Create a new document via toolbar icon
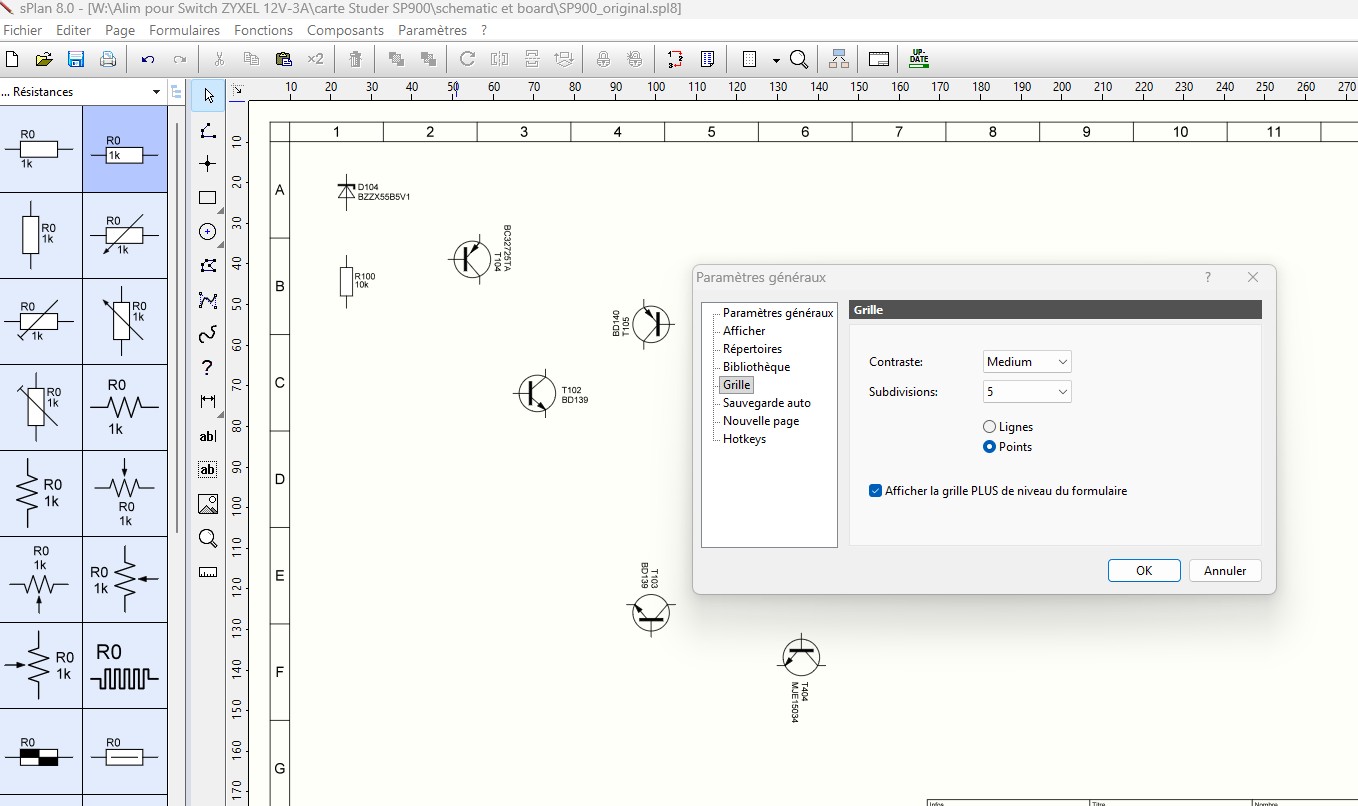The image size is (1358, 806). point(12,59)
